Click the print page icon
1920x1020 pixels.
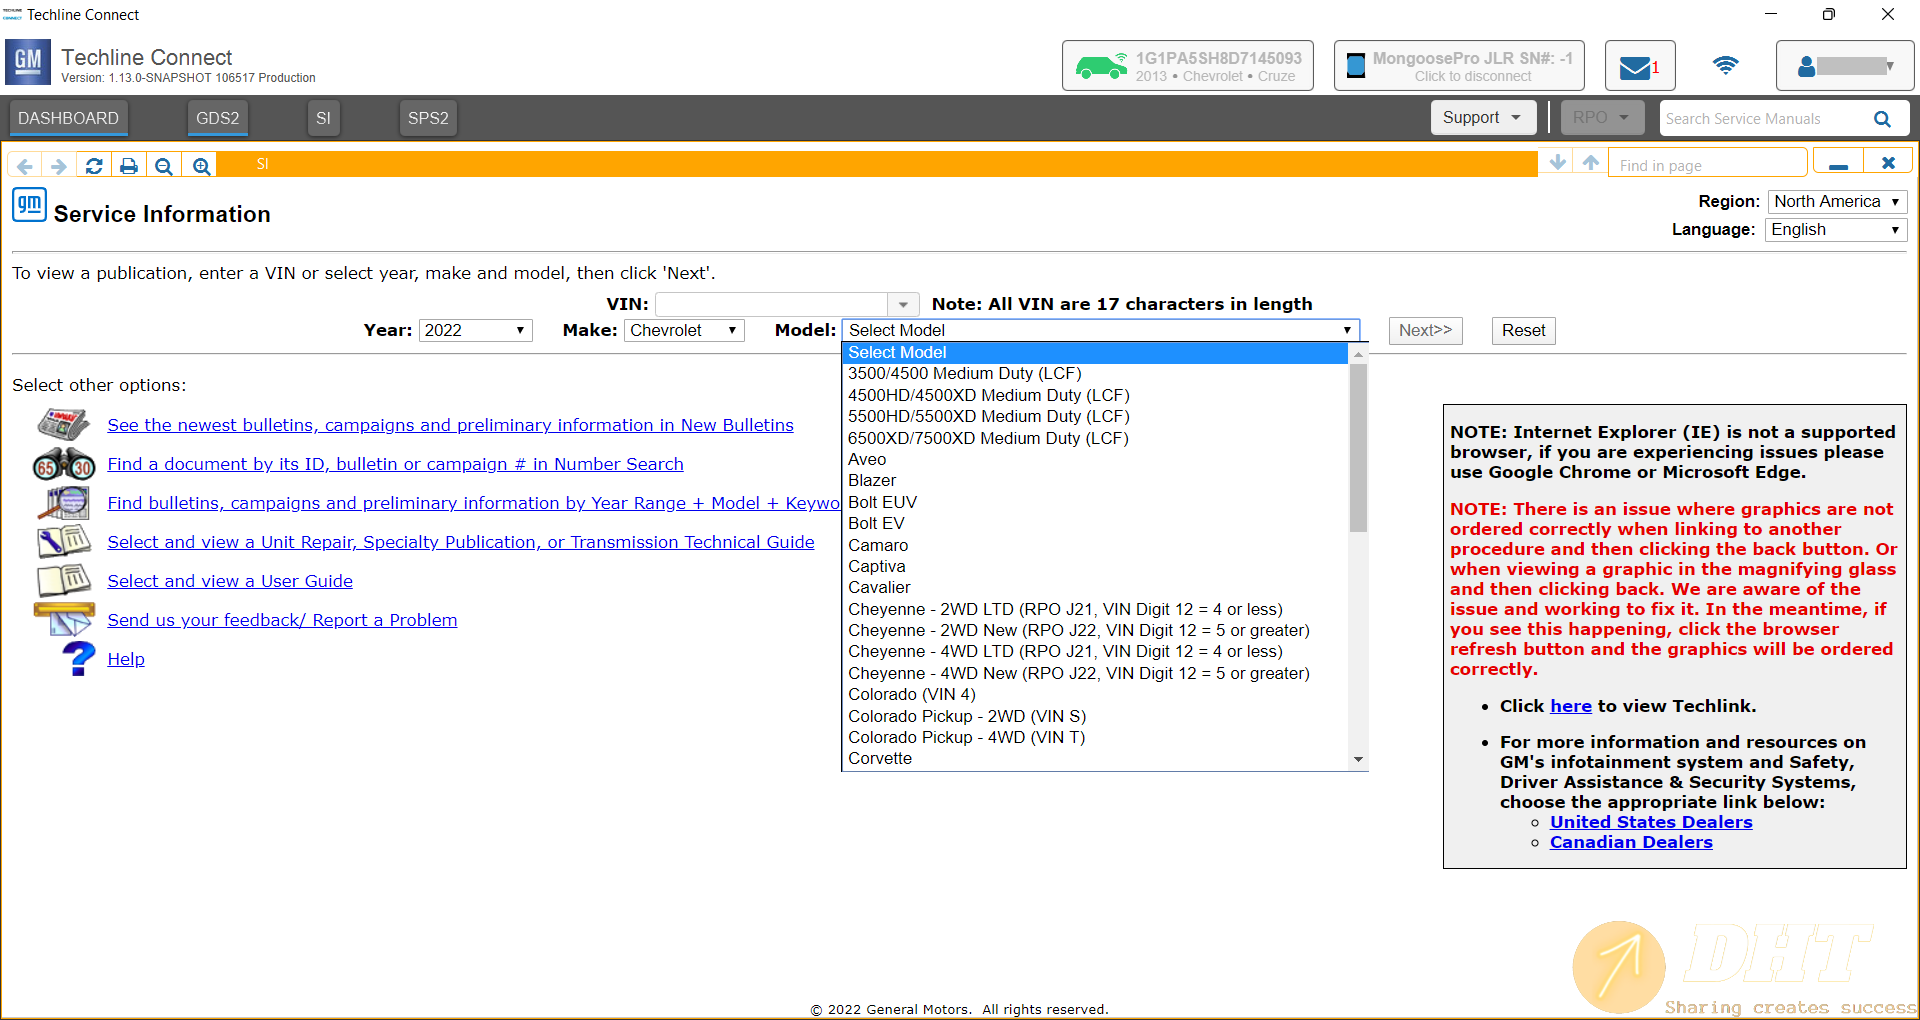(129, 166)
